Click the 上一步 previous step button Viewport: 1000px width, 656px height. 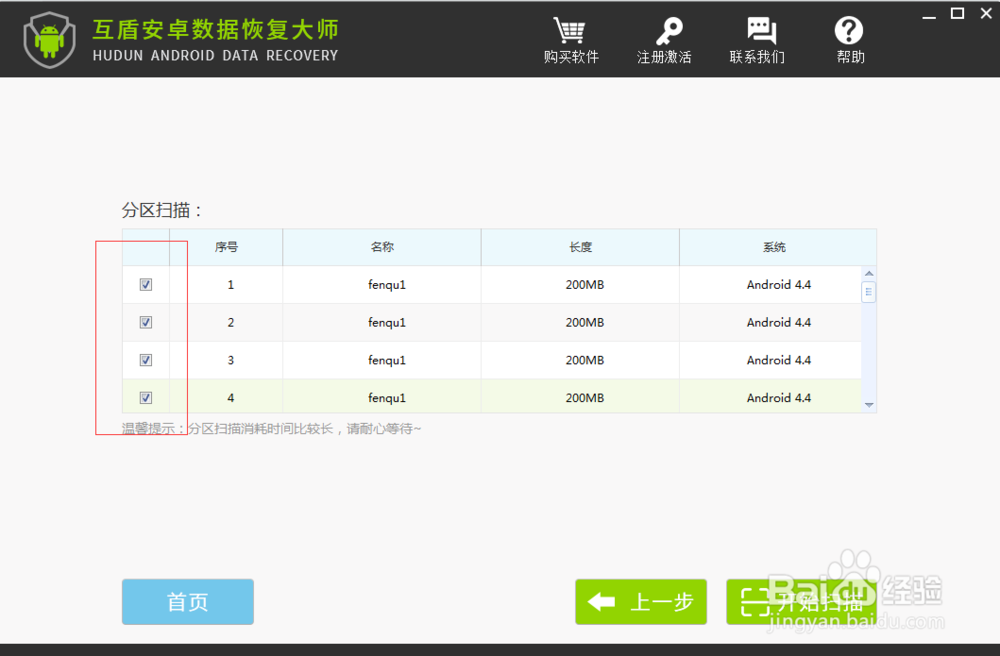click(641, 602)
